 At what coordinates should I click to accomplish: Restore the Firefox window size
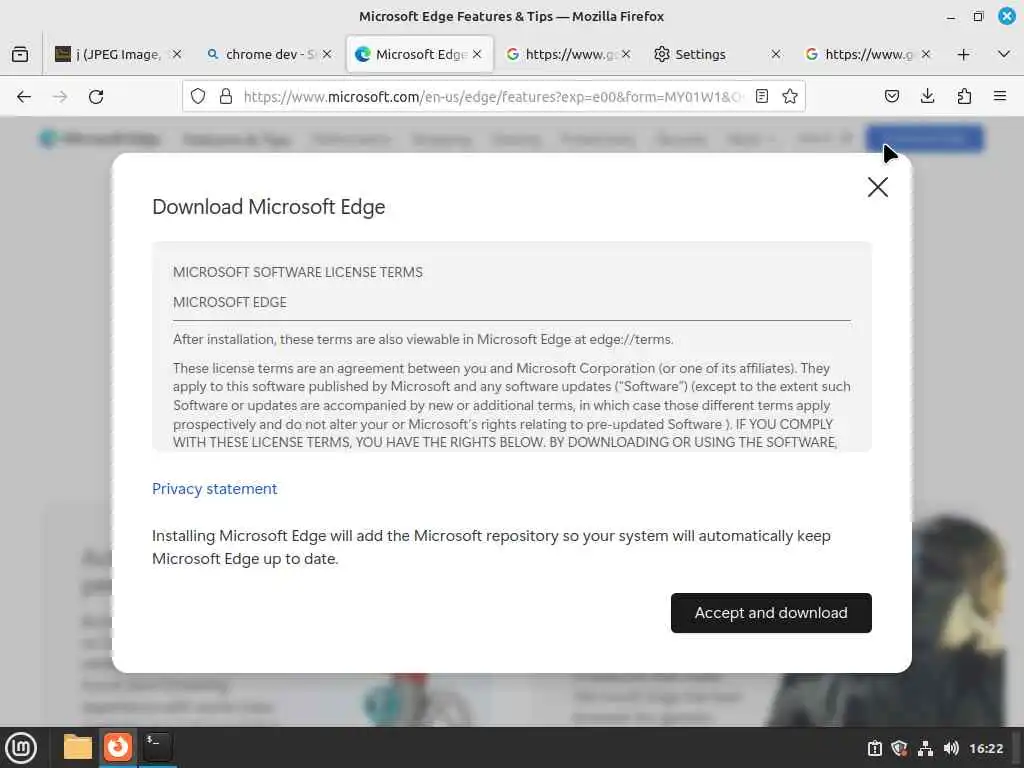pos(978,16)
